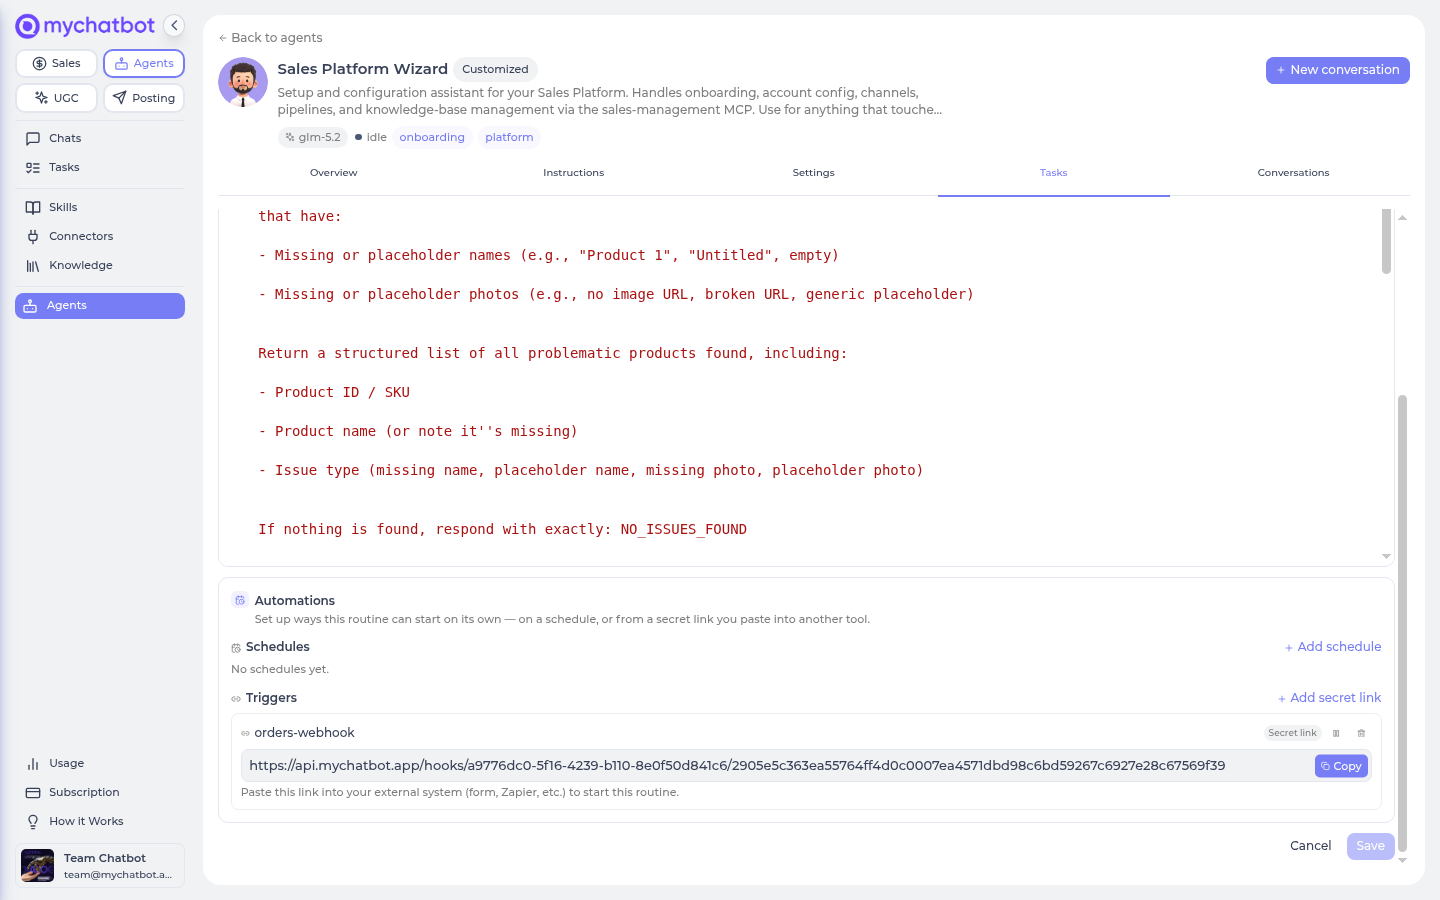Switch to the Instructions tab
This screenshot has height=900, width=1440.
click(x=574, y=173)
